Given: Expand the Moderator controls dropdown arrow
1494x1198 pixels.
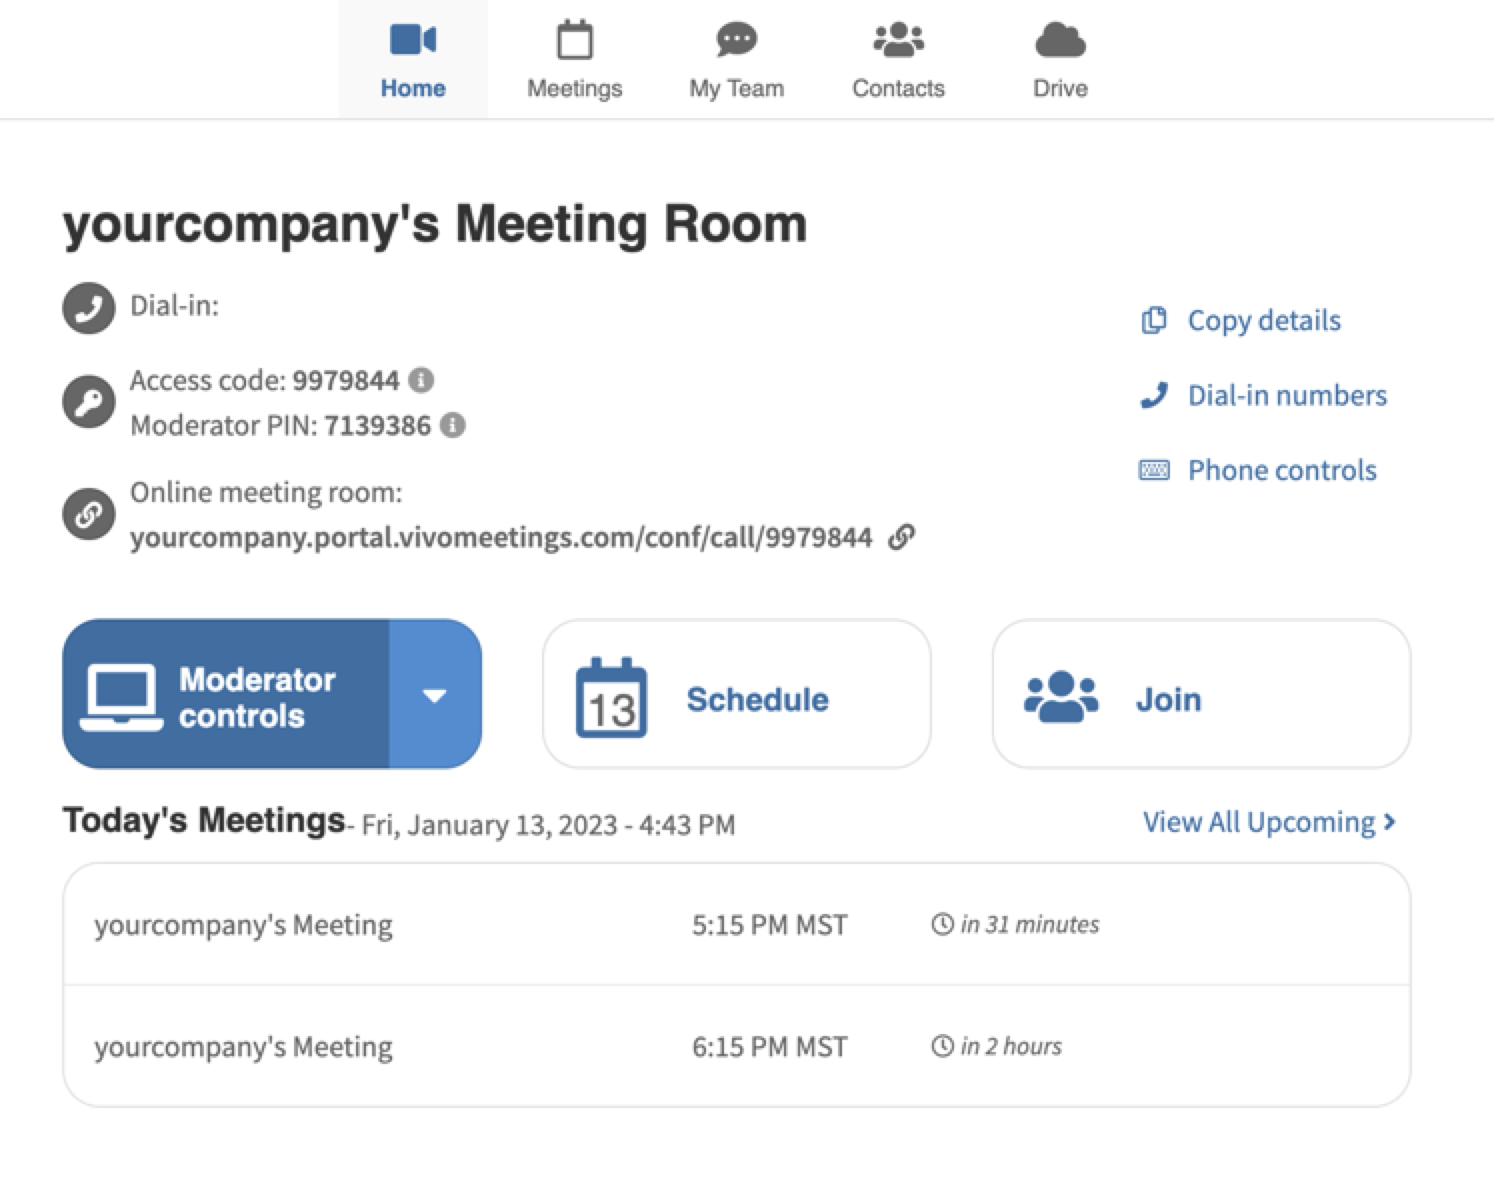Looking at the screenshot, I should (435, 694).
